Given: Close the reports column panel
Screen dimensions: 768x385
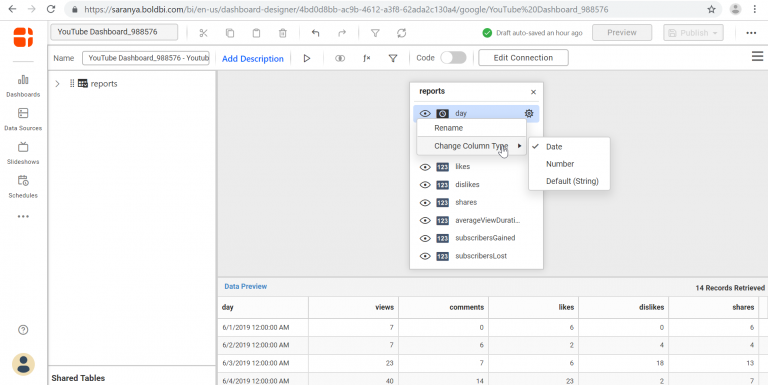Looking at the screenshot, I should point(533,92).
